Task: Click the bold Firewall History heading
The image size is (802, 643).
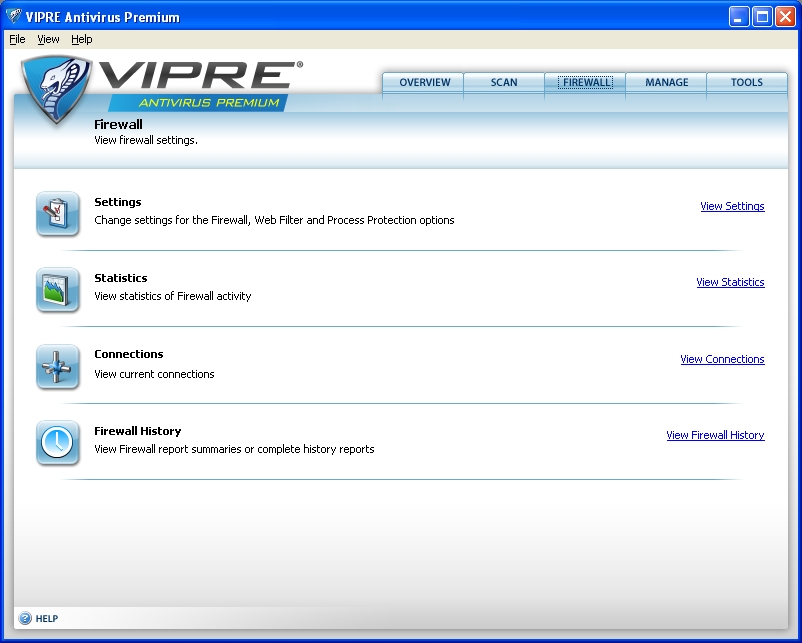Action: (x=138, y=431)
